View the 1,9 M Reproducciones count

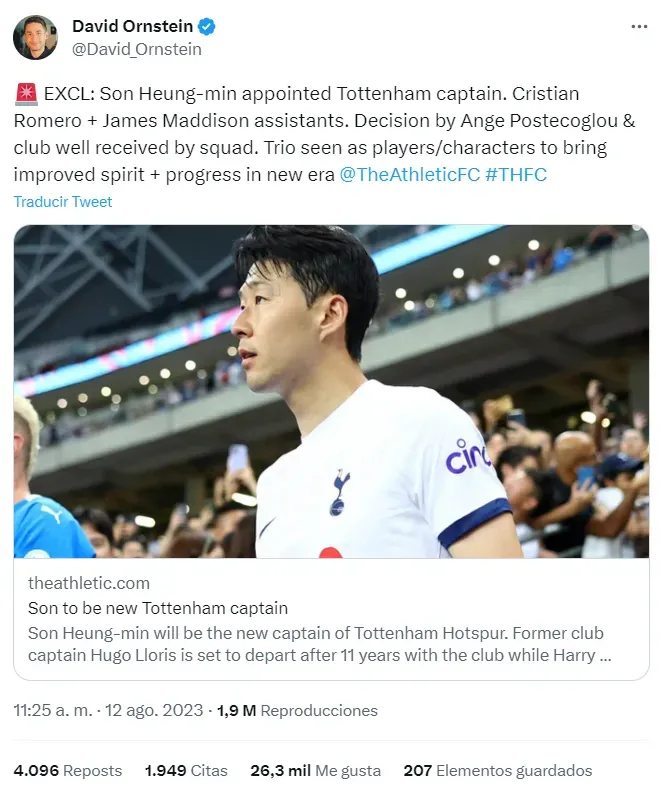point(297,710)
